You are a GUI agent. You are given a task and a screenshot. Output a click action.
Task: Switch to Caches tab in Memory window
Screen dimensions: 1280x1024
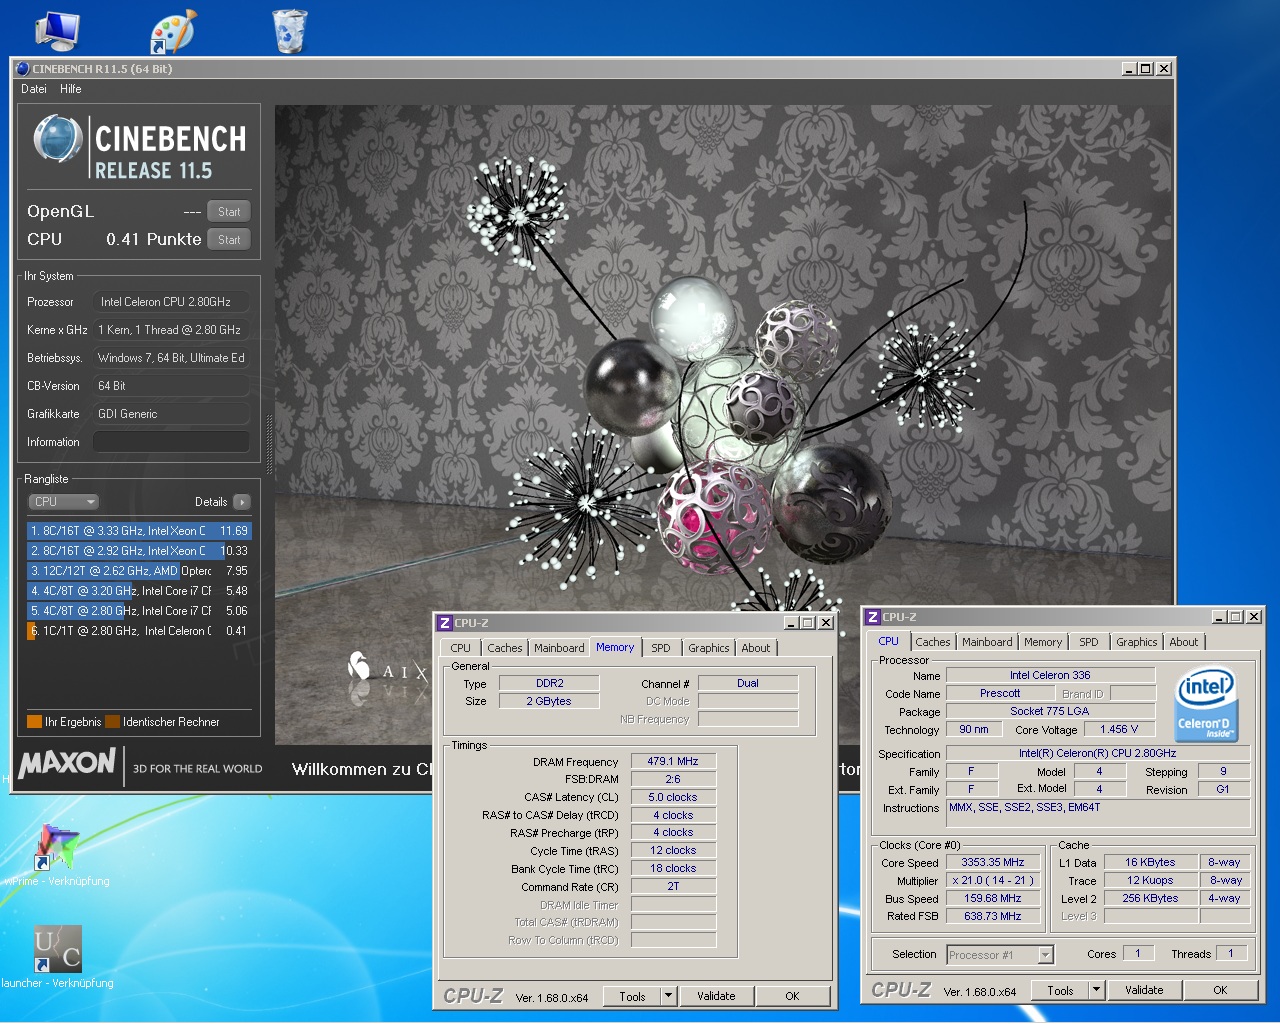[x=505, y=648]
